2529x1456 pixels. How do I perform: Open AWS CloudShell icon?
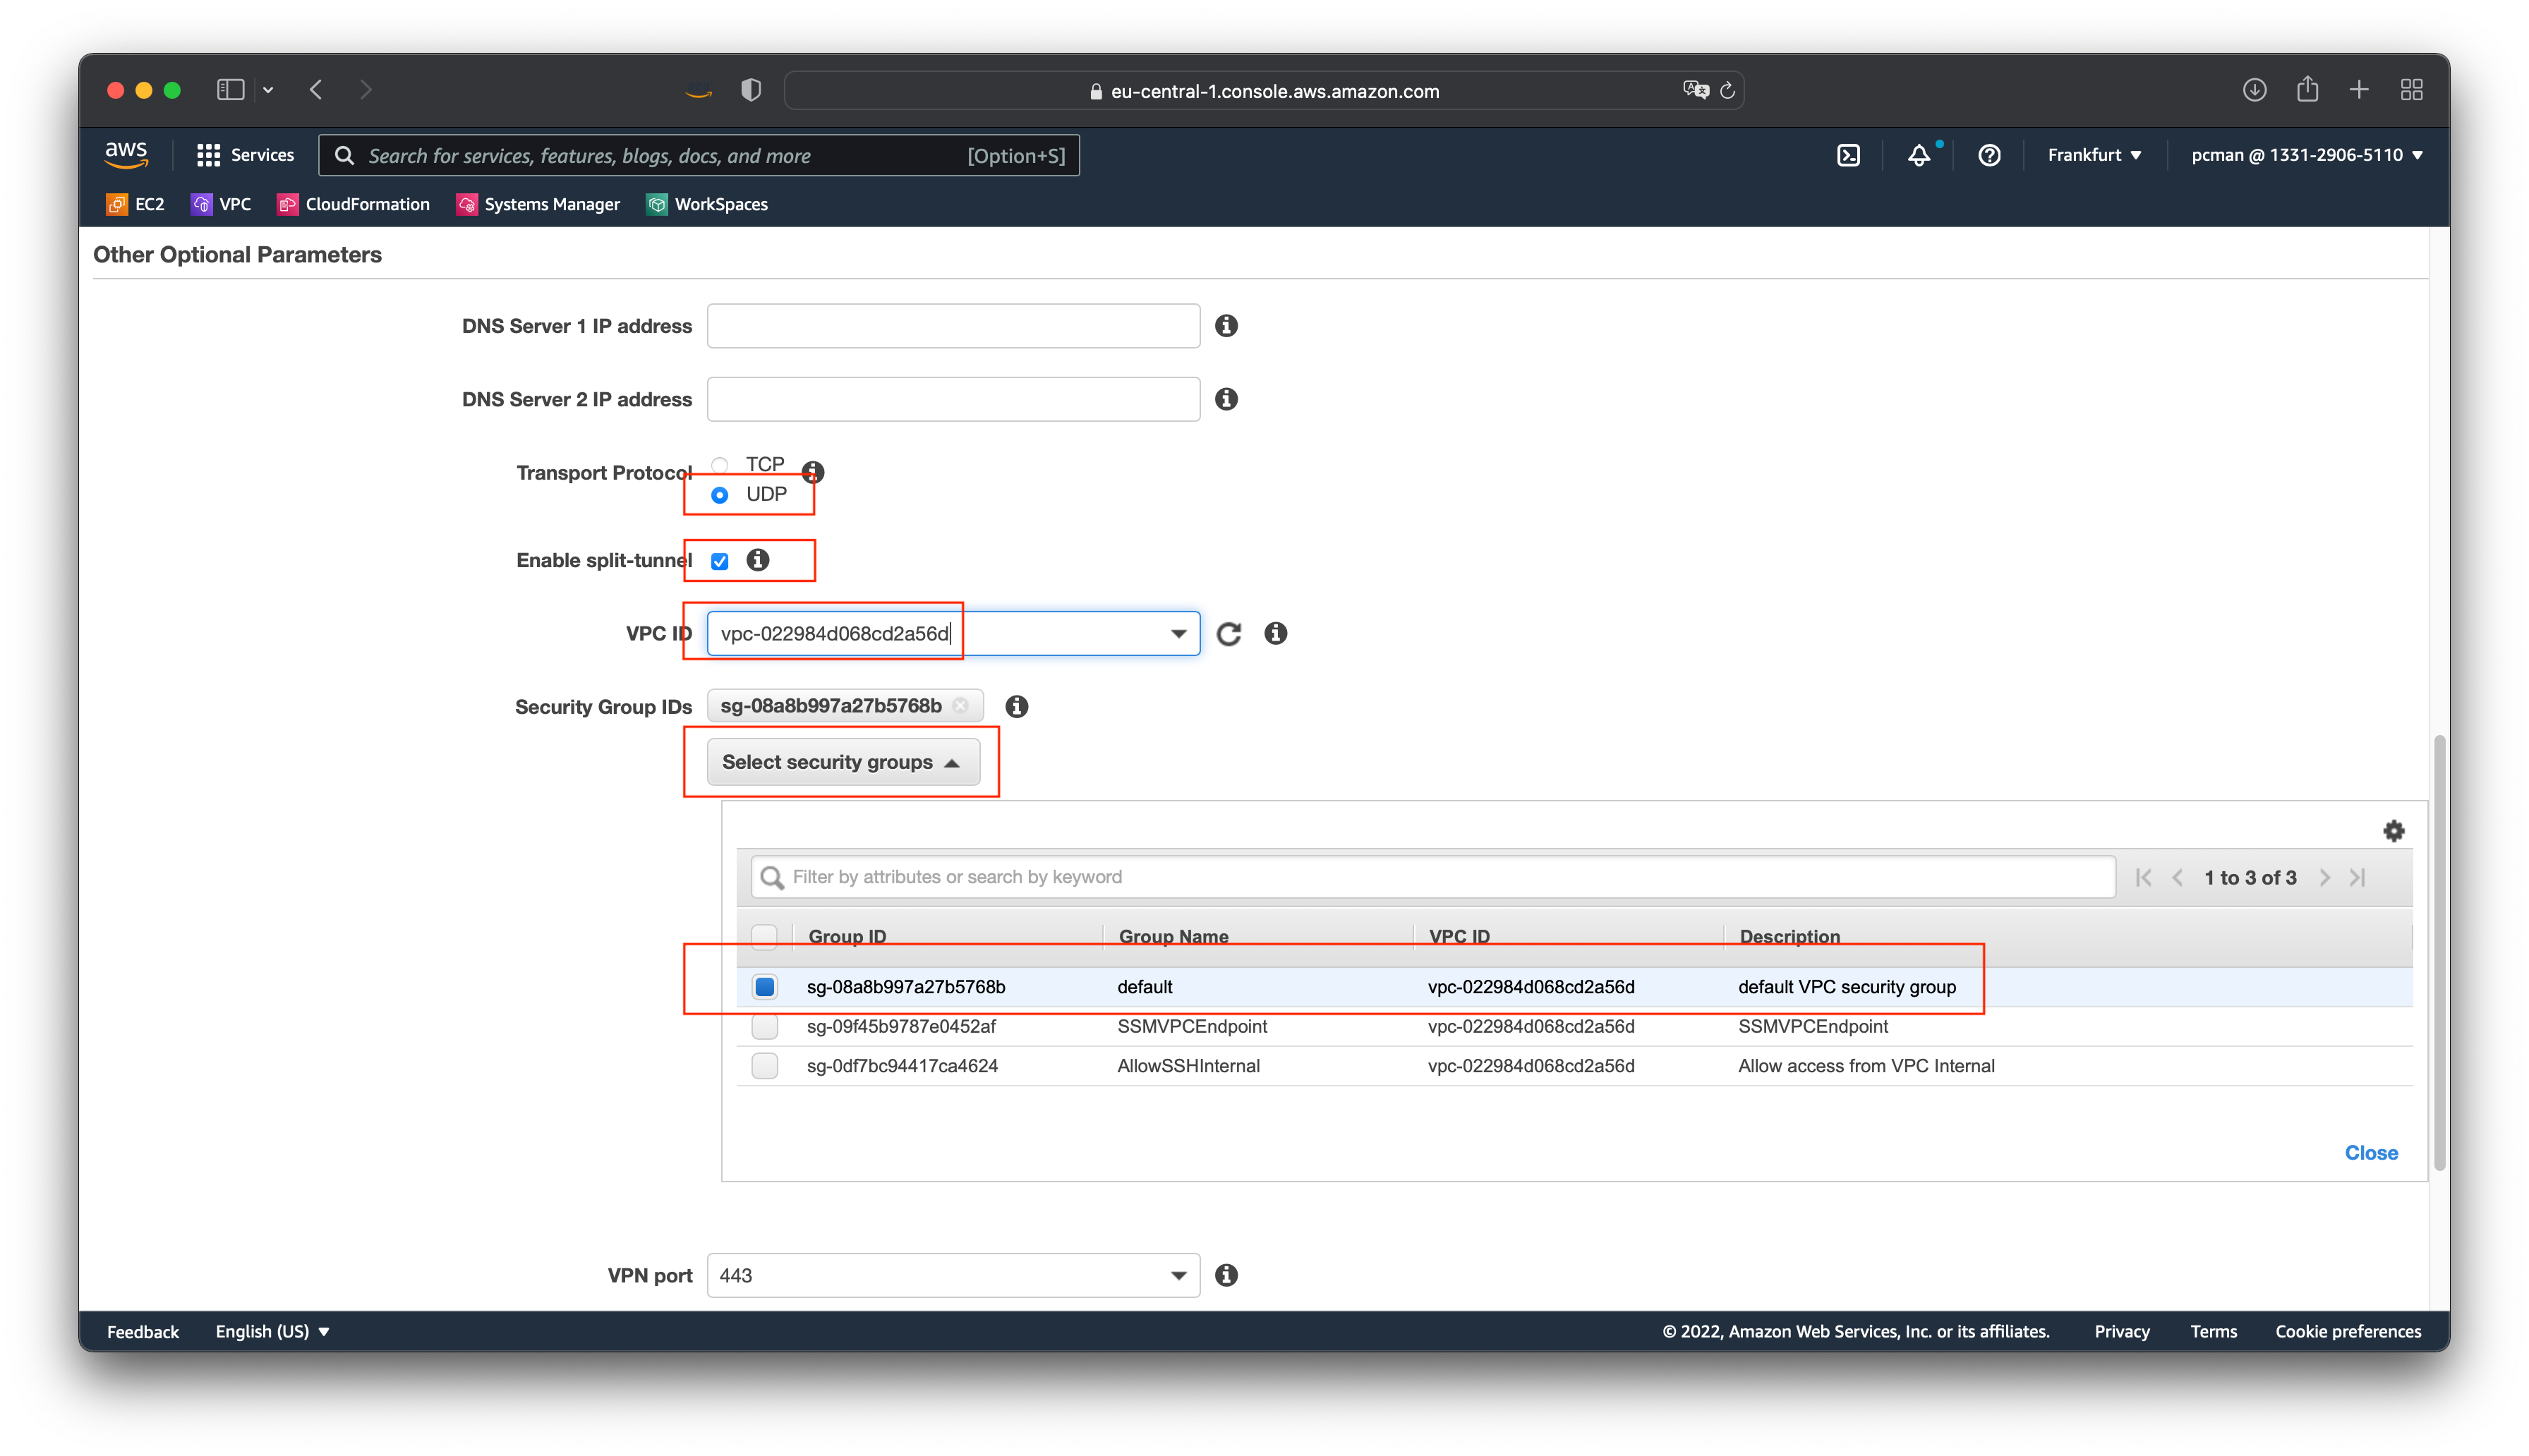point(1848,155)
